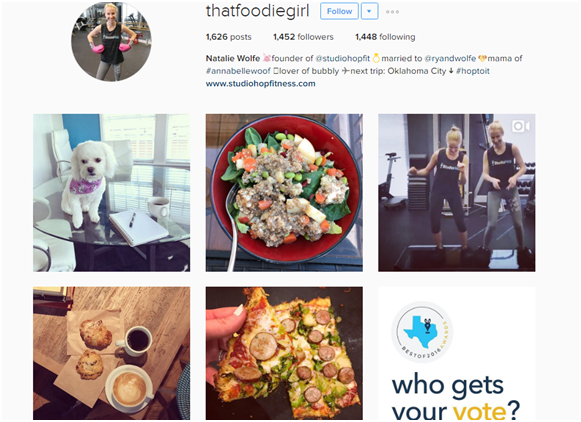Expand the suggested accounts dropdown arrow
Viewport: 581px width, 422px height.
pos(369,11)
